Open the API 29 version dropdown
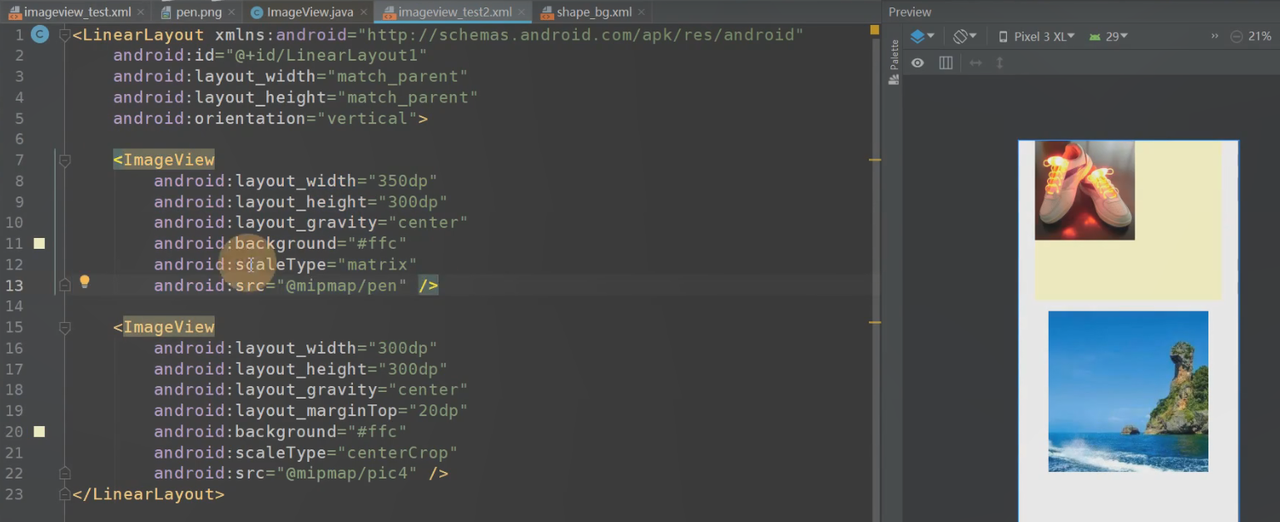 point(1108,36)
